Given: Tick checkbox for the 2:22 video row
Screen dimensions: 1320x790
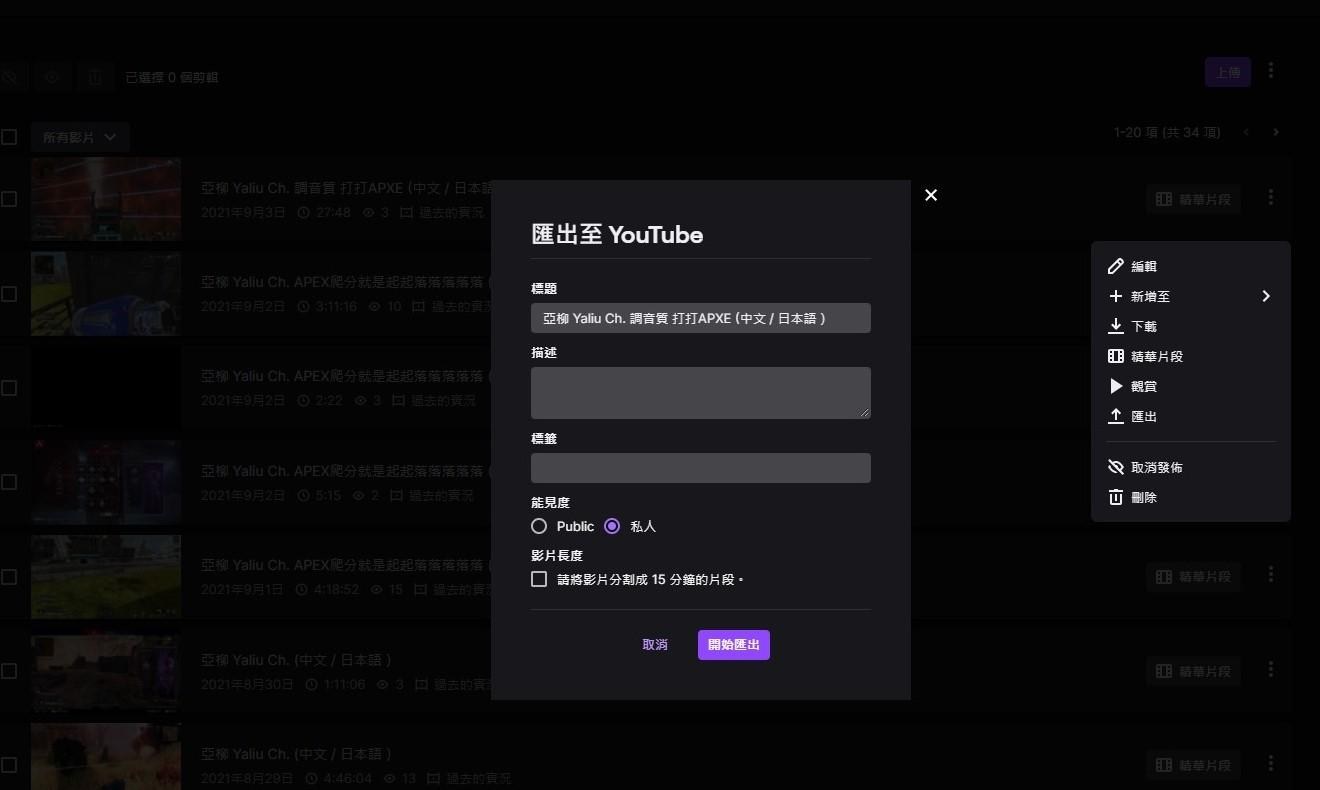Looking at the screenshot, I should tap(9, 388).
